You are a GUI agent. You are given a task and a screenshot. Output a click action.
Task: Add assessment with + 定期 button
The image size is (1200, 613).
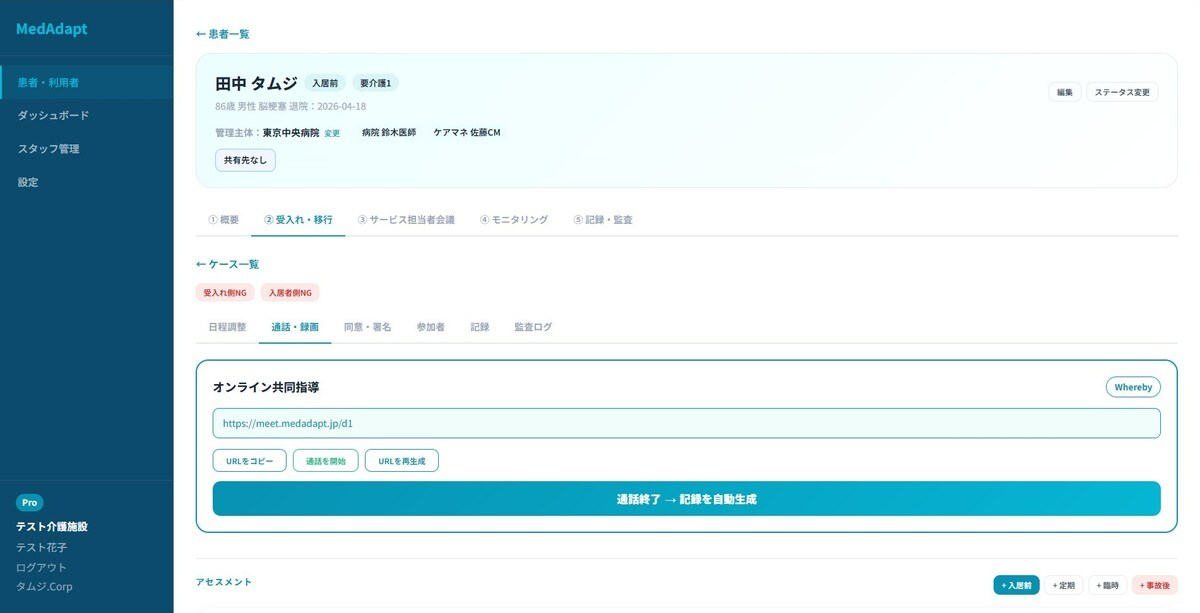point(1064,585)
